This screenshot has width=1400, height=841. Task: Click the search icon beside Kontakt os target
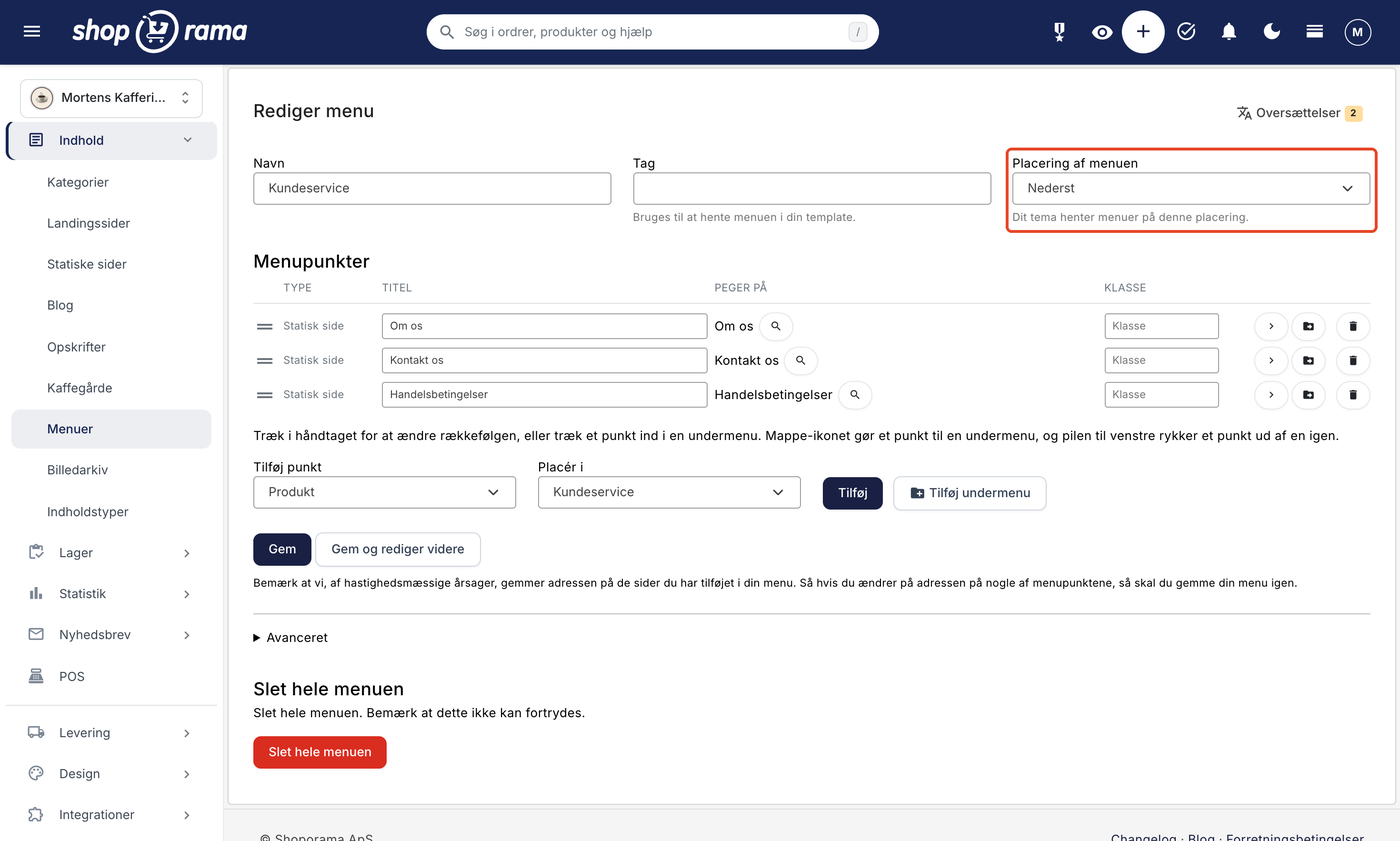[x=800, y=360]
